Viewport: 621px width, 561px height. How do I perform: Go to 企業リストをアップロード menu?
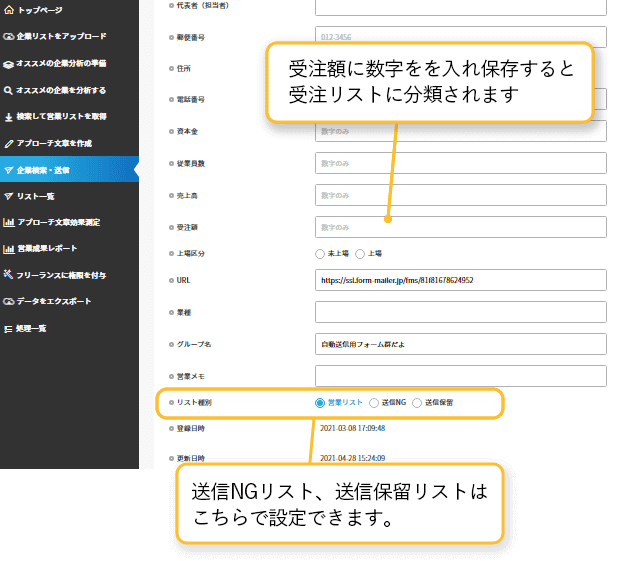(x=61, y=36)
